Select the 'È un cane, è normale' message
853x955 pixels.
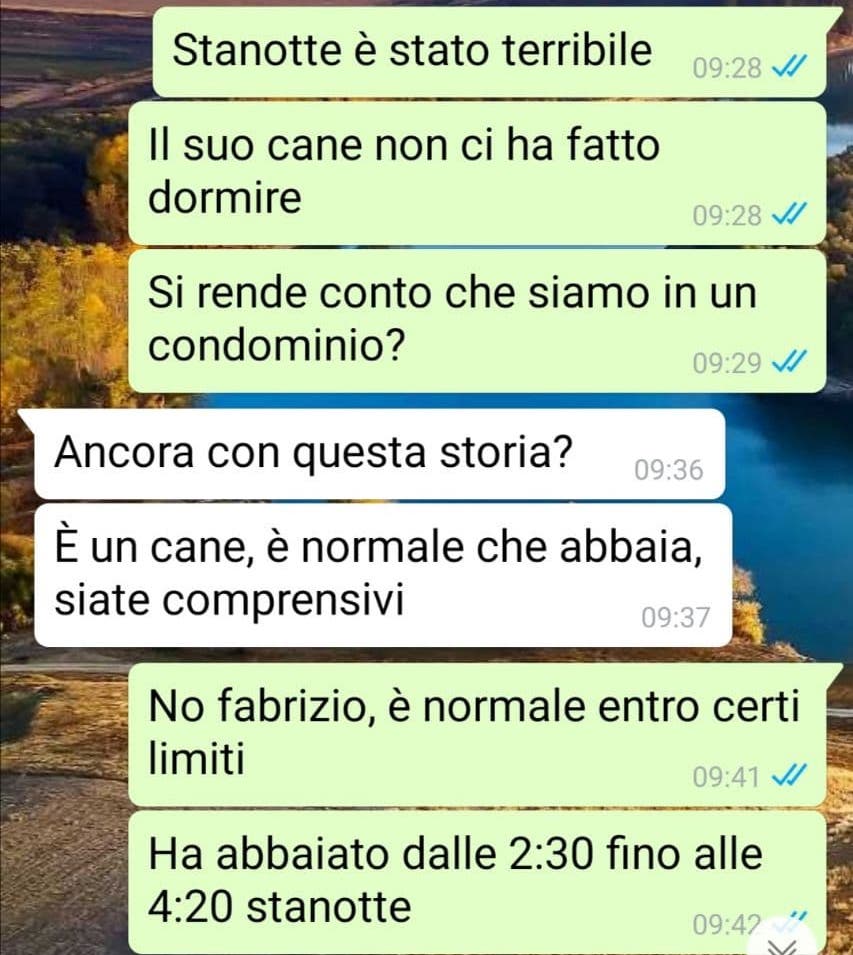(x=383, y=575)
